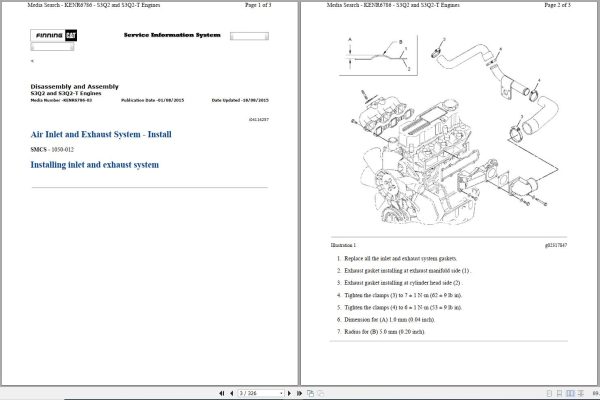Image resolution: width=600 pixels, height=400 pixels.
Task: Click heading Installing inlet and exhaust system
Action: coord(95,165)
